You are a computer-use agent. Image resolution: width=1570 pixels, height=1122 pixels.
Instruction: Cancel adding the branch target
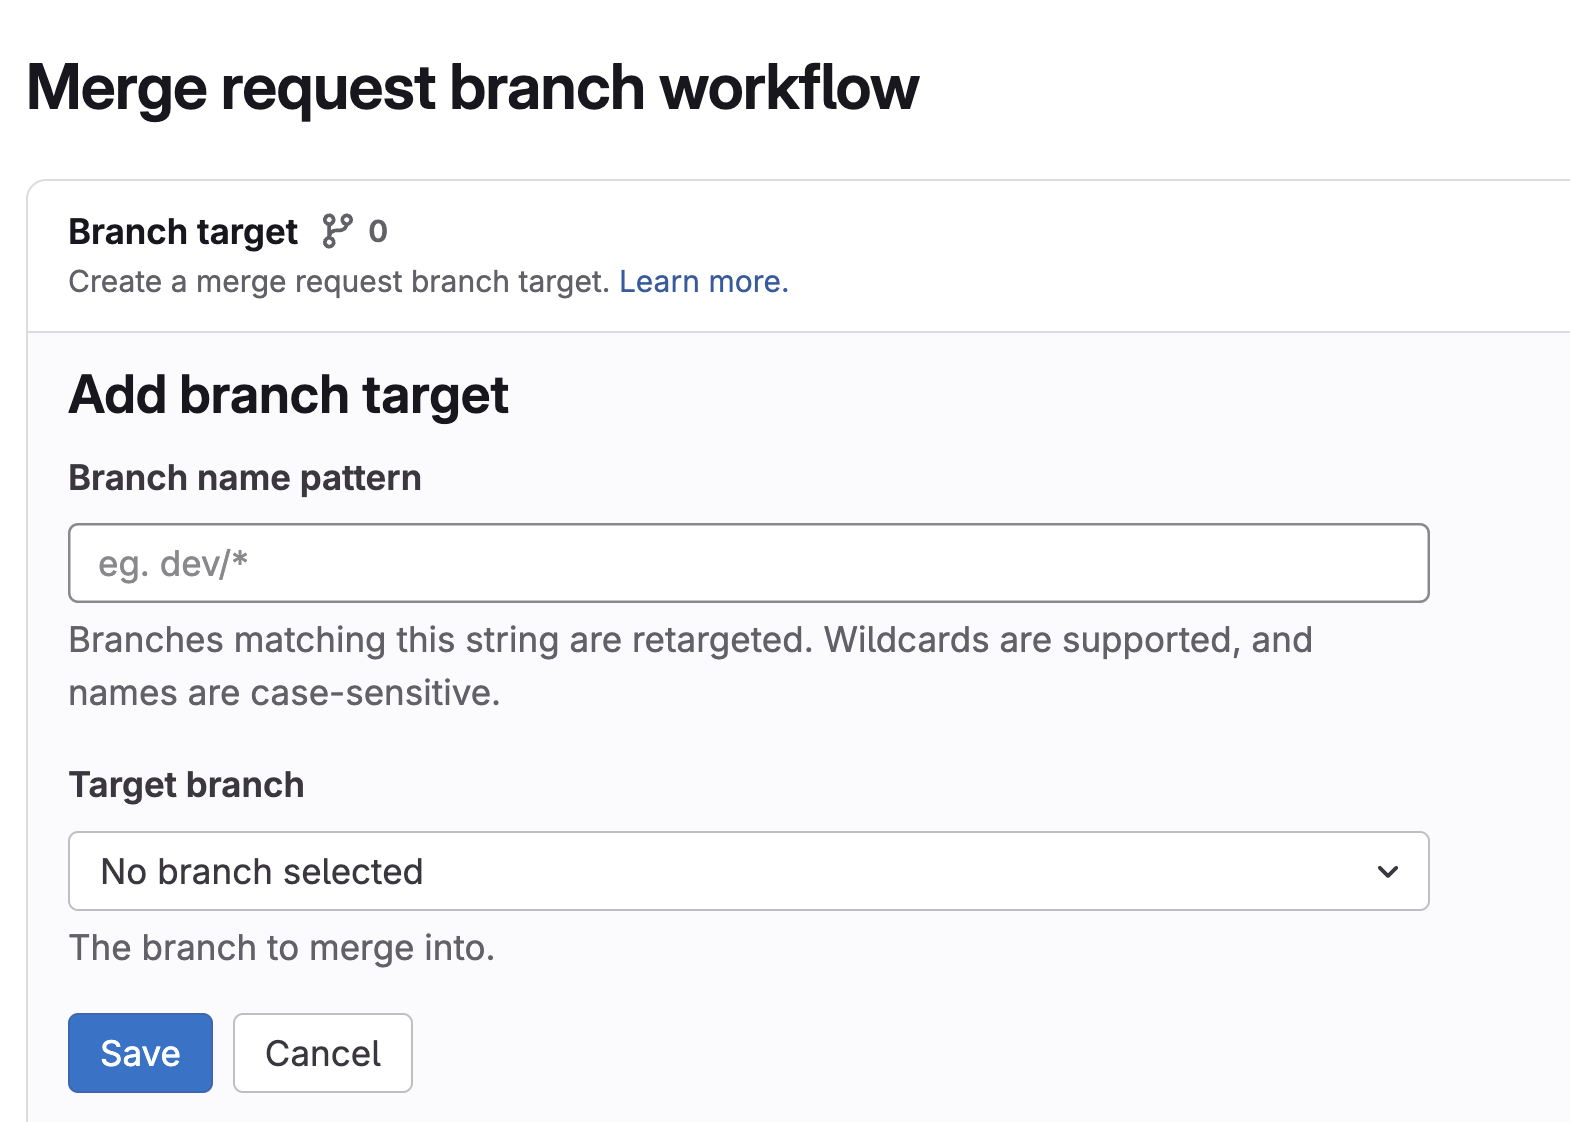click(322, 1053)
